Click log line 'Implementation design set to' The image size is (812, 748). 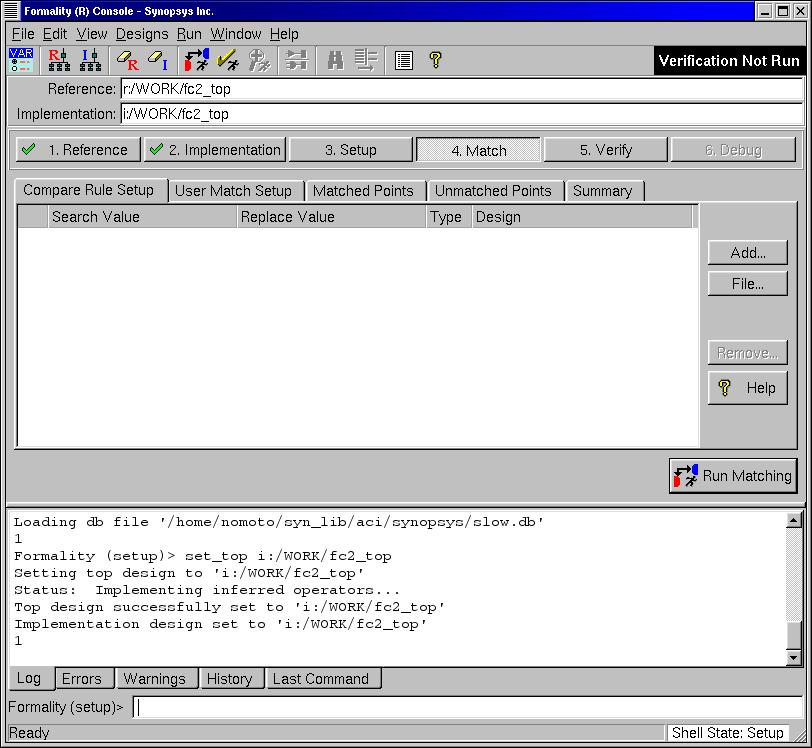click(x=220, y=624)
